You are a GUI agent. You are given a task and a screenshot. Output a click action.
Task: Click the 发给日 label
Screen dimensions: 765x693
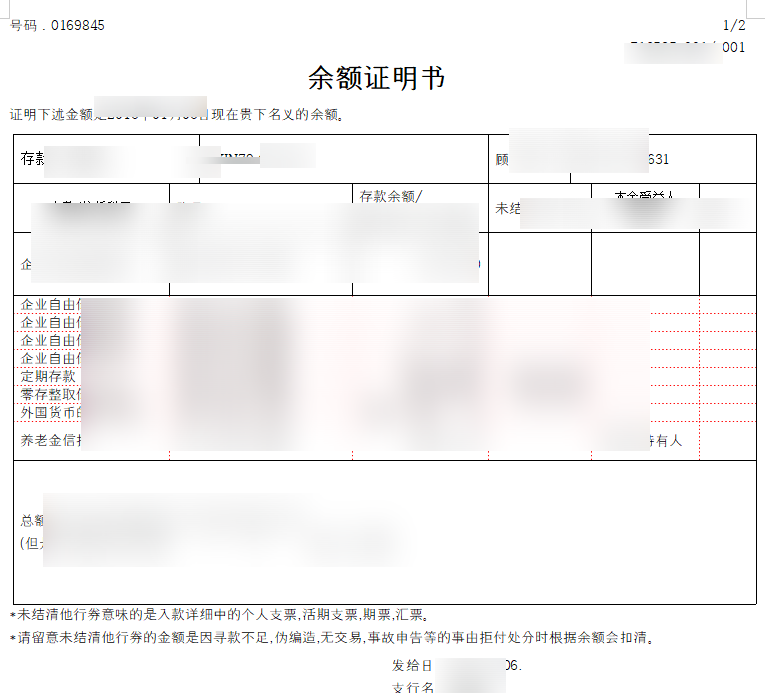point(412,666)
